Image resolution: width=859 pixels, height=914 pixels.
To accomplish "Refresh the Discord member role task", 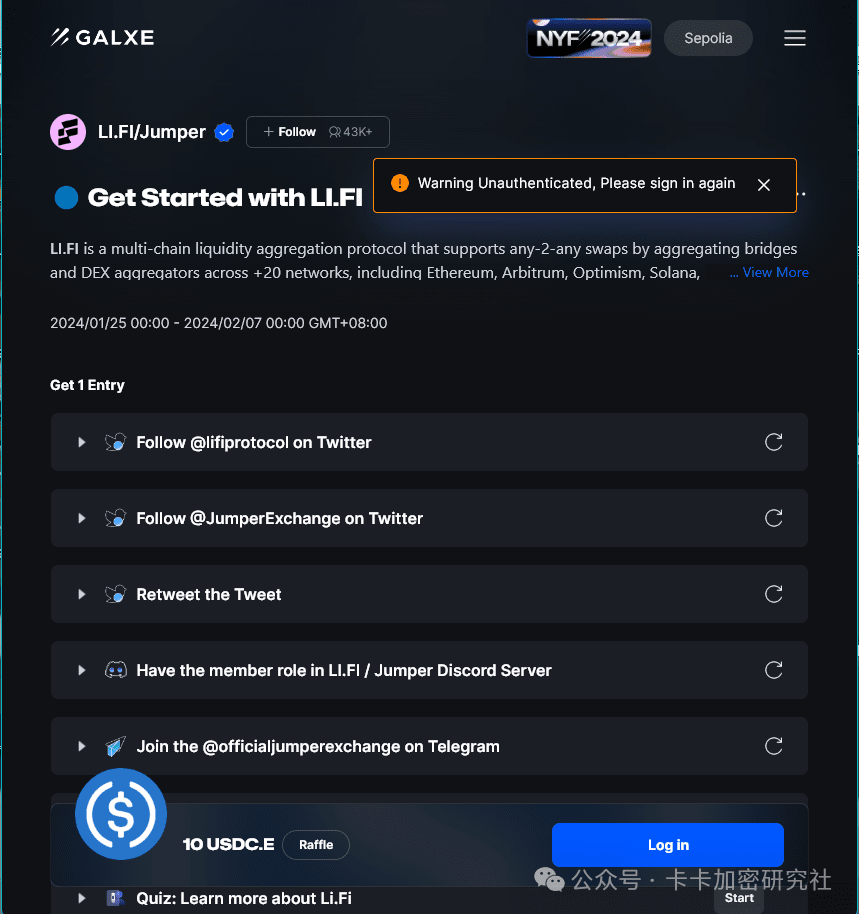I will click(773, 670).
